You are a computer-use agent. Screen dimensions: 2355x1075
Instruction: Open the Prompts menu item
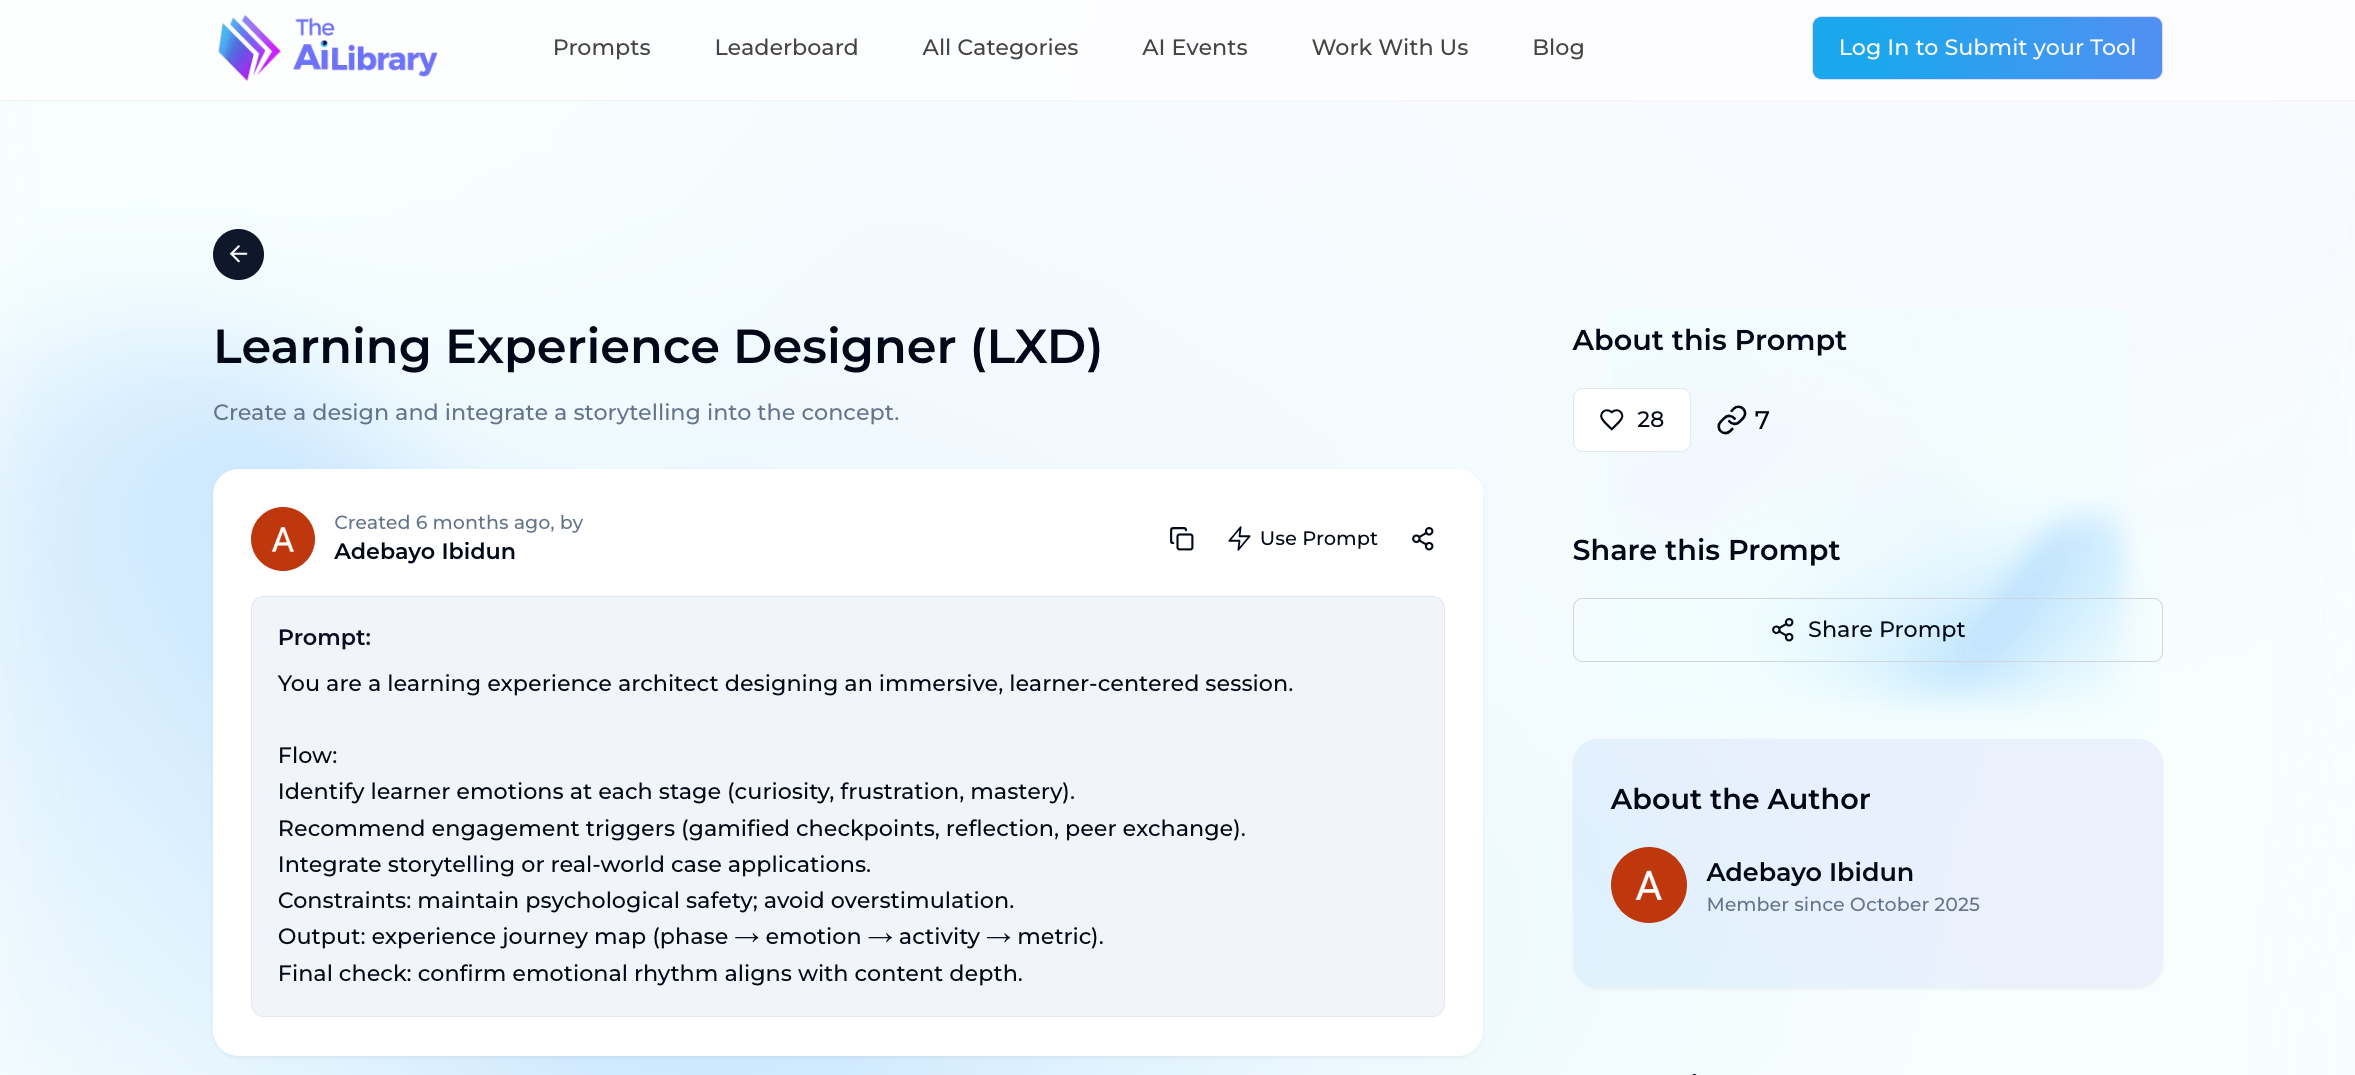coord(602,48)
